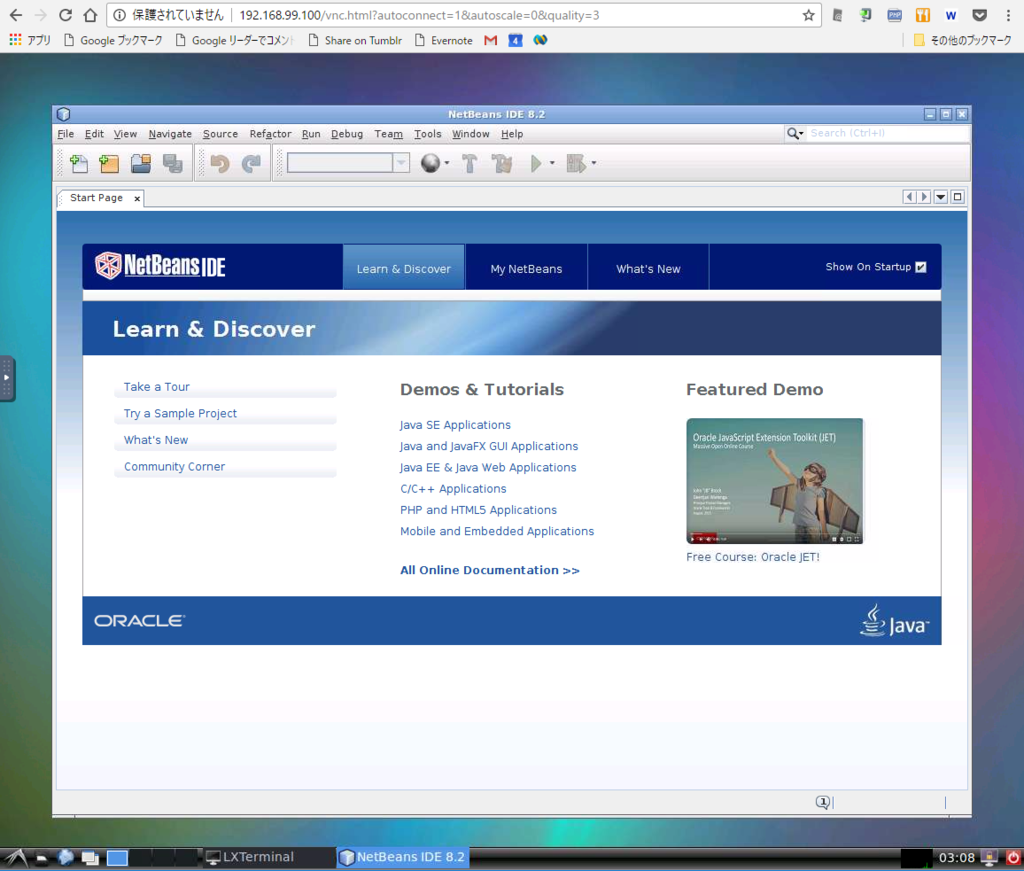
Task: Open the Take a Tour link
Action: click(x=157, y=387)
